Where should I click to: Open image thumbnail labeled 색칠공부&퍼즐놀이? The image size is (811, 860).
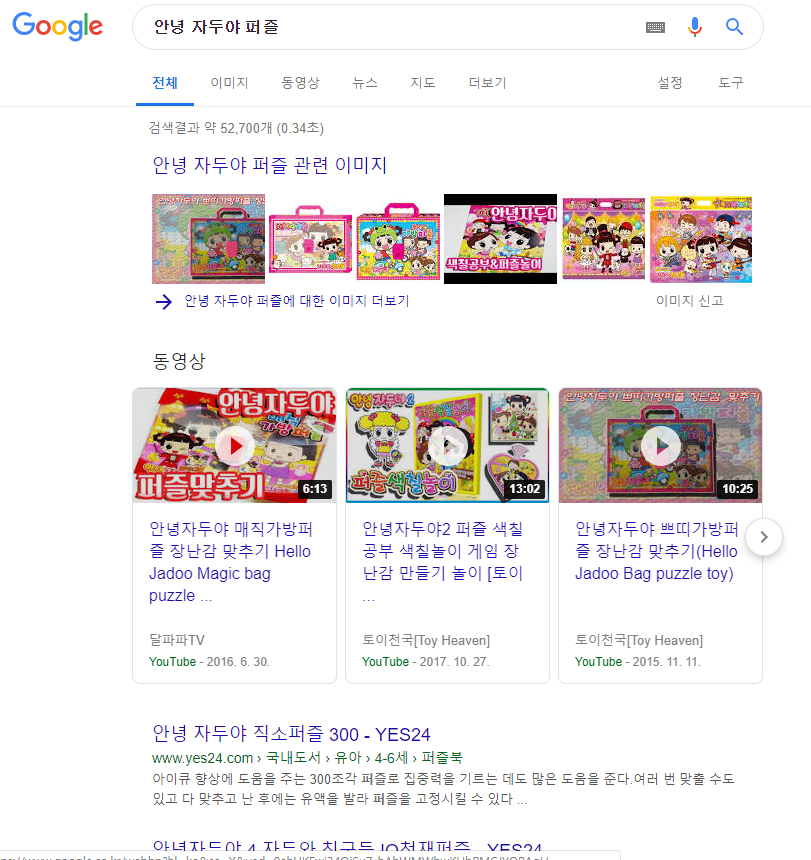point(500,239)
